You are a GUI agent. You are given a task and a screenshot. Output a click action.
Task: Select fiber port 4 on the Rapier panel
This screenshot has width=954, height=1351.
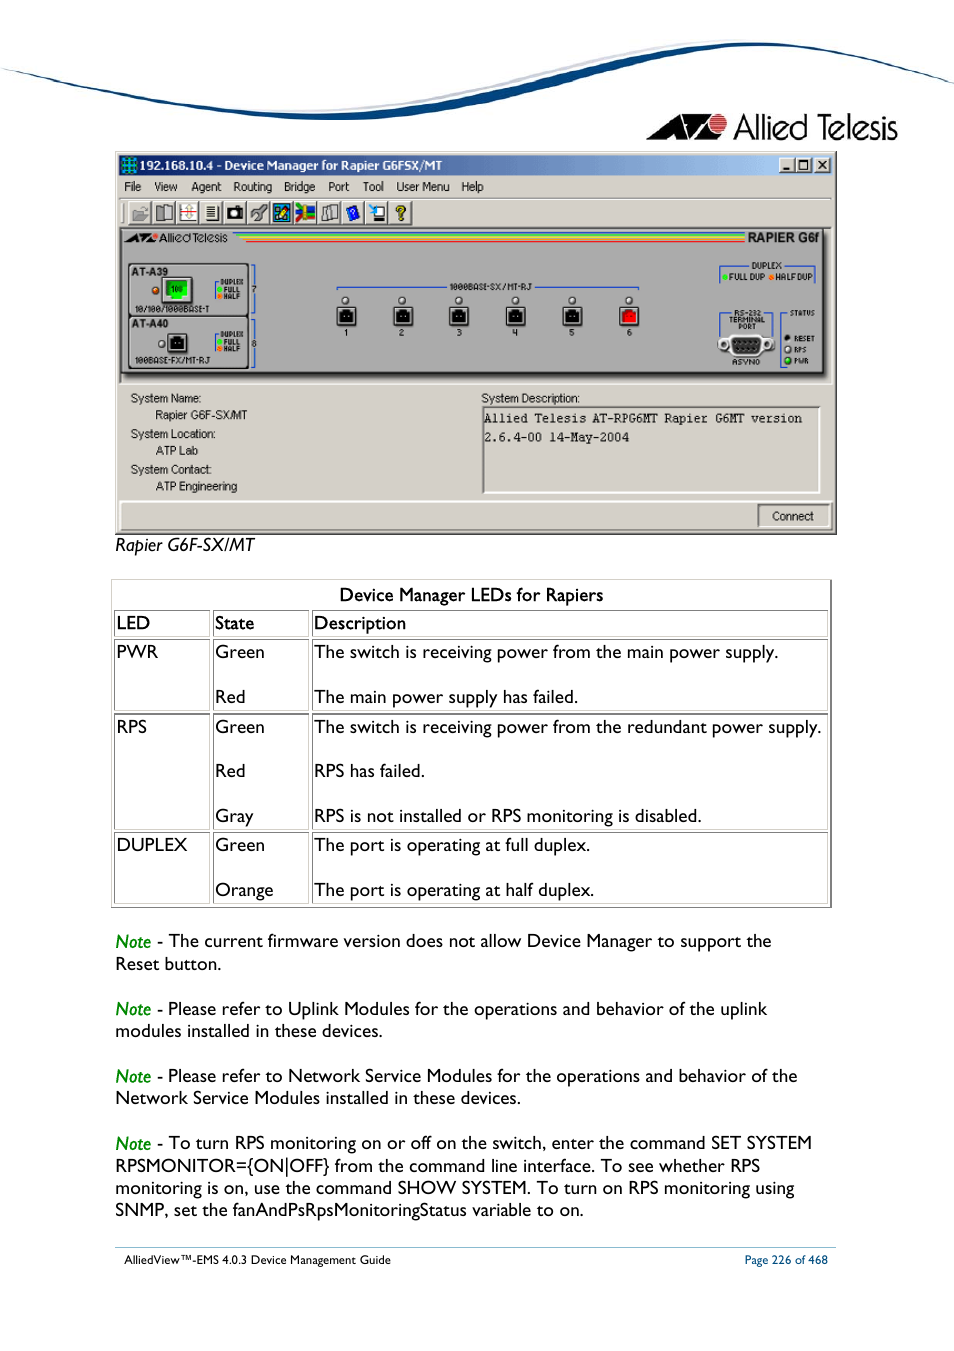point(516,317)
